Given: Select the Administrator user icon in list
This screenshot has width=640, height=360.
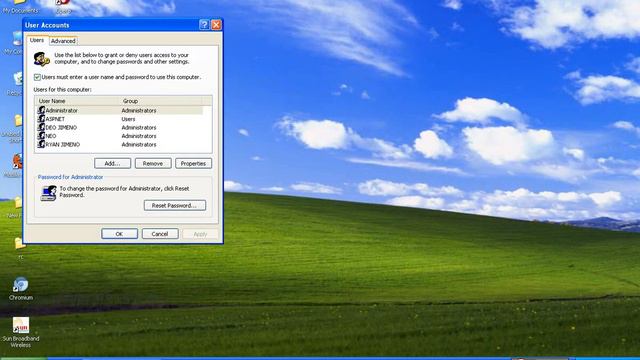Looking at the screenshot, I should (x=41, y=110).
